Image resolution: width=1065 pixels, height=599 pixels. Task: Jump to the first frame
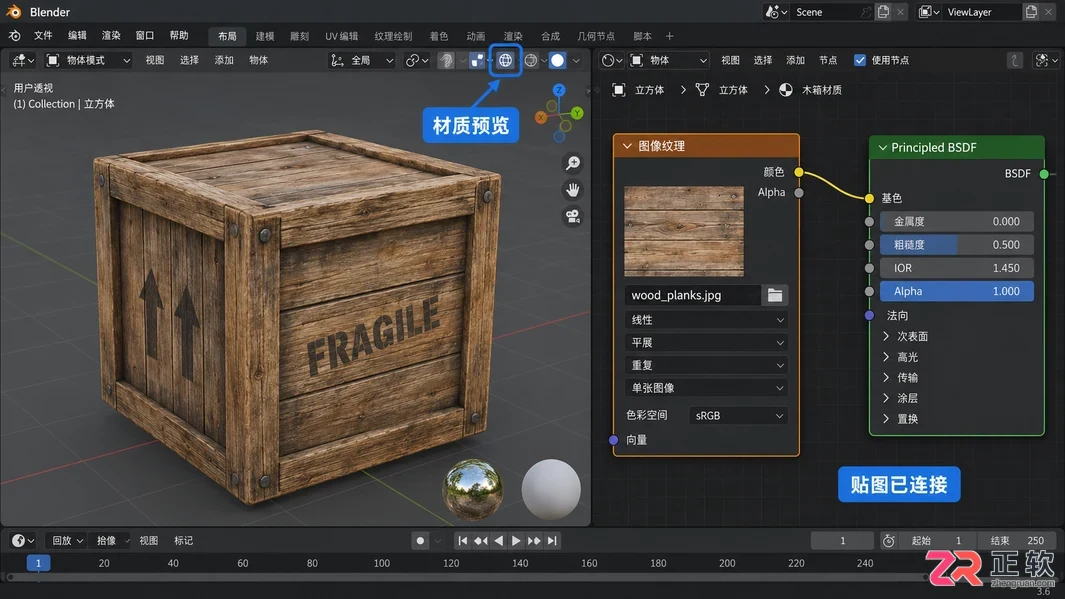463,541
